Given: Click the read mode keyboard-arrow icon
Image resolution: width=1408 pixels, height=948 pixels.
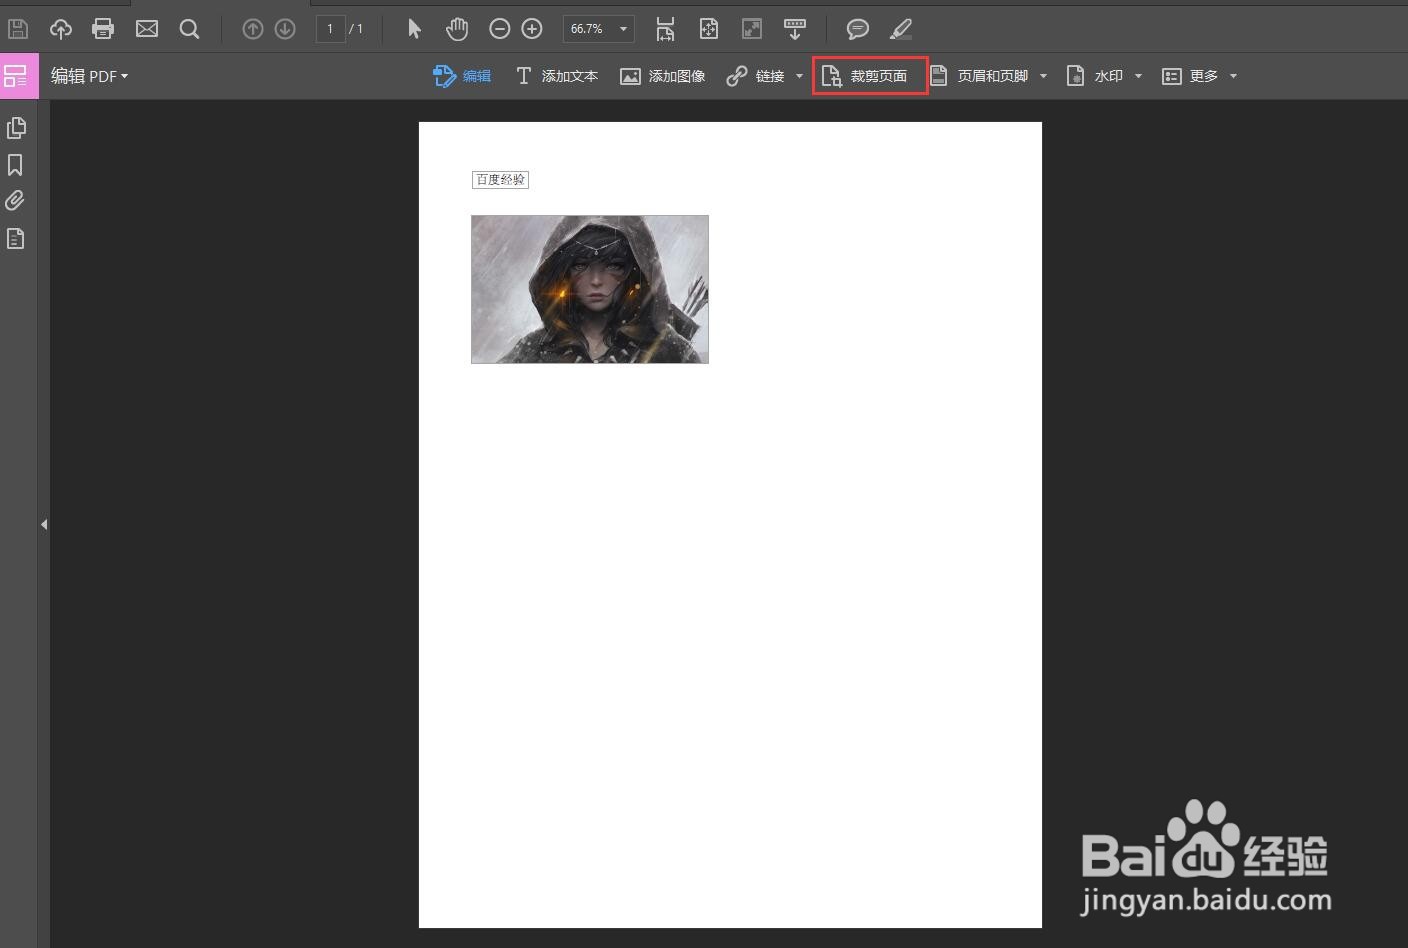Looking at the screenshot, I should [x=795, y=29].
